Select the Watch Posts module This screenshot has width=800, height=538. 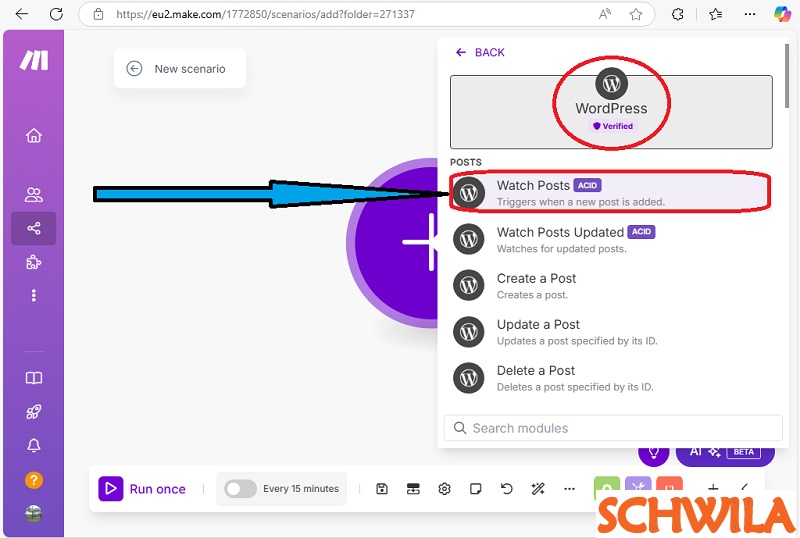(610, 192)
